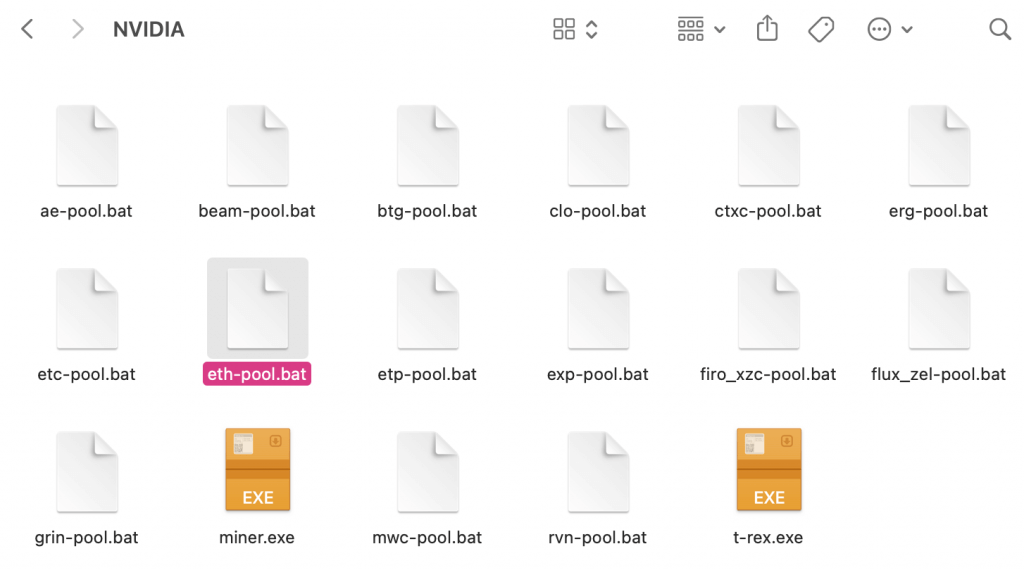Viewport: 1024px width, 570px height.
Task: Select the erg-pool.bat file
Action: point(938,146)
